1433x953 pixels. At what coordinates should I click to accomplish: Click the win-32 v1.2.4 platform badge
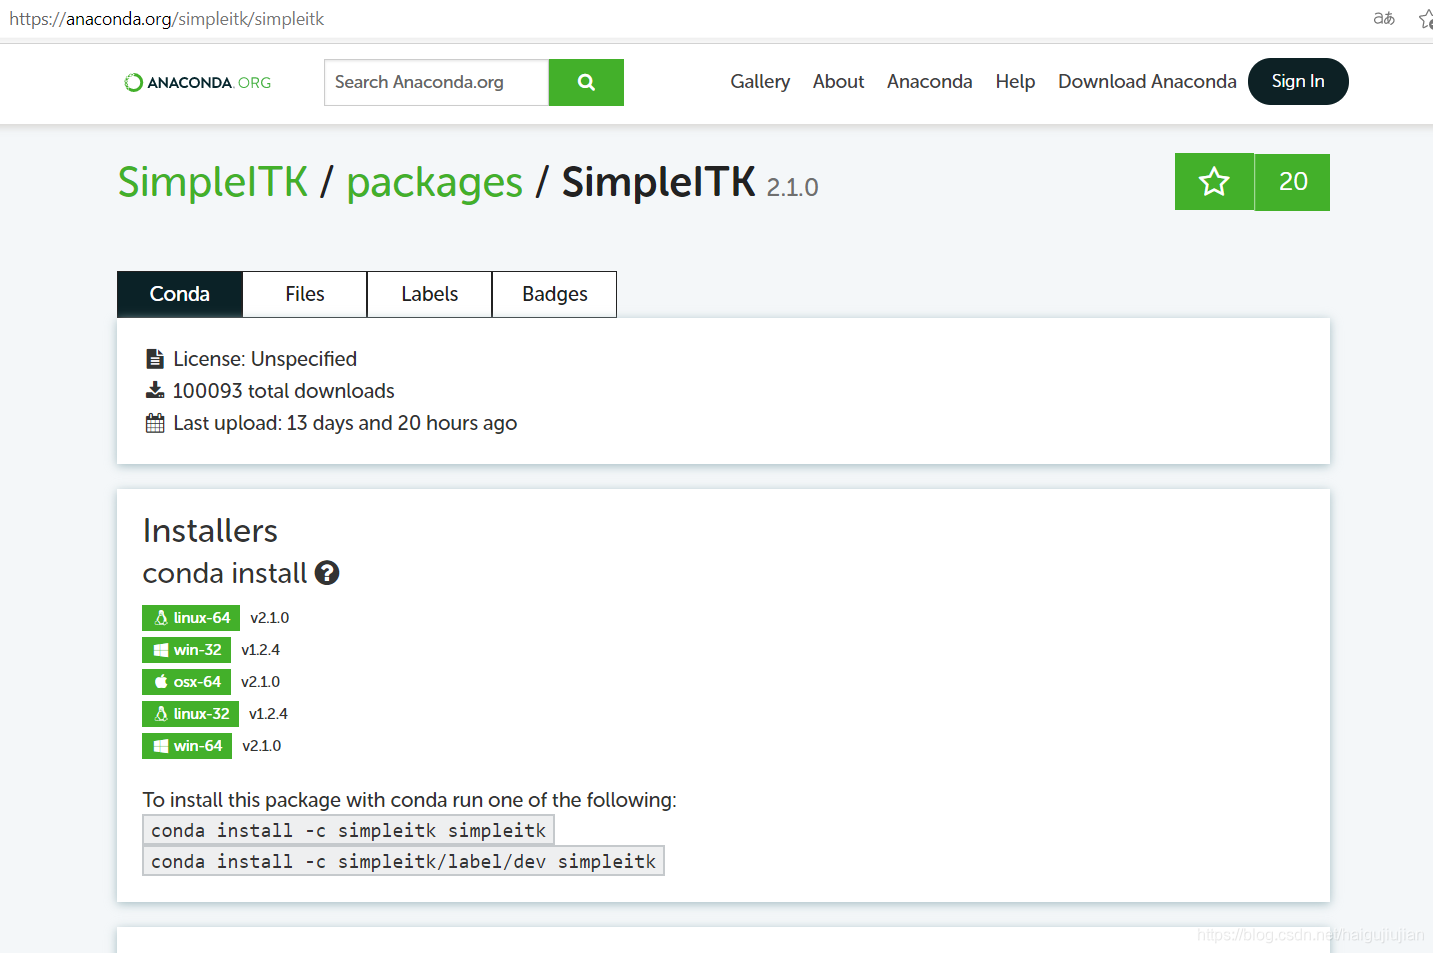point(186,649)
